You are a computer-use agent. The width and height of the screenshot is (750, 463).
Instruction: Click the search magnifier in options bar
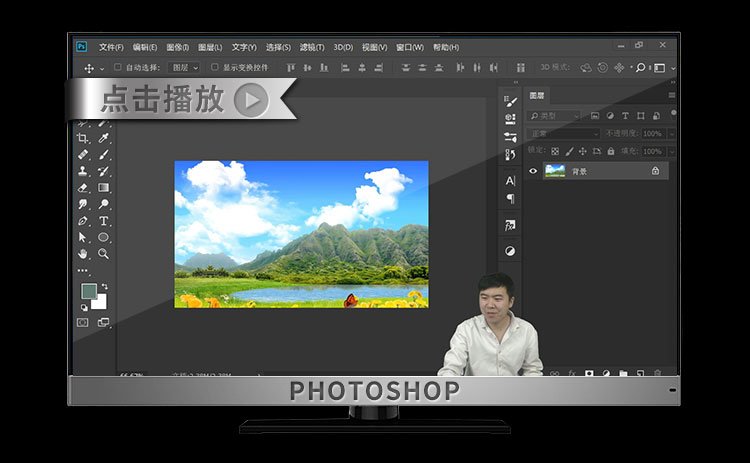(640, 68)
